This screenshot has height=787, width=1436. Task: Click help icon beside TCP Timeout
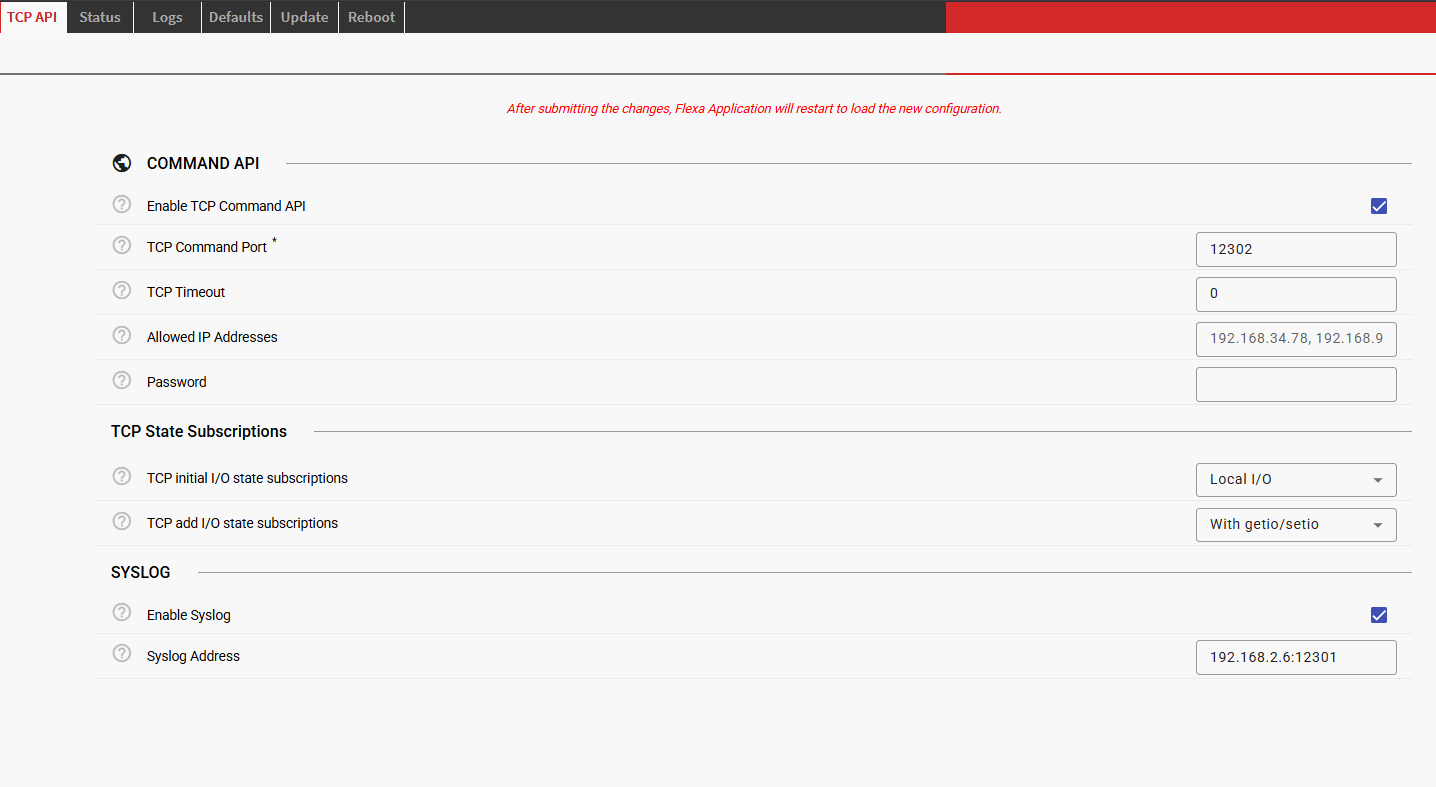coord(122,291)
